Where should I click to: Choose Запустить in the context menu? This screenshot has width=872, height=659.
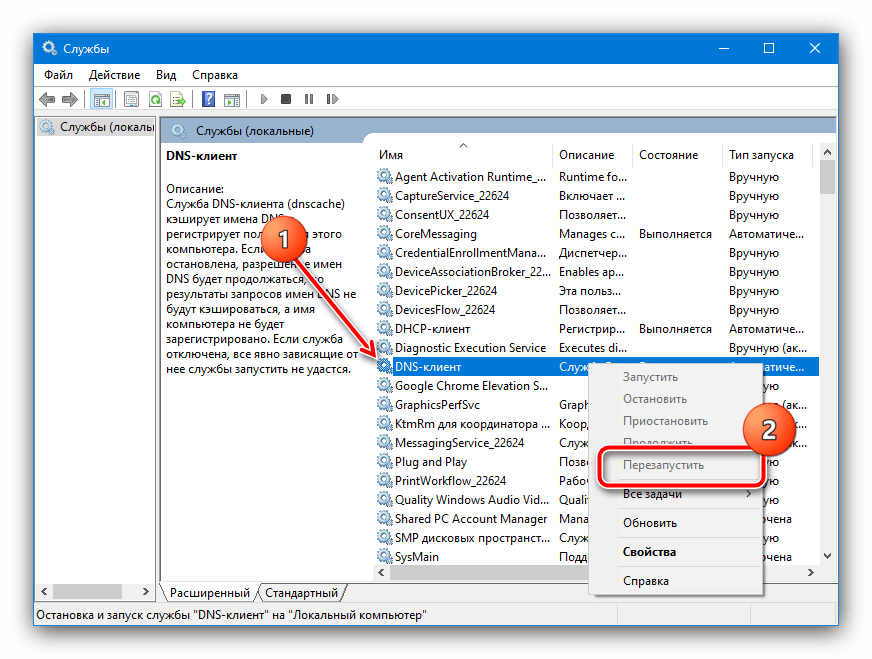(676, 377)
